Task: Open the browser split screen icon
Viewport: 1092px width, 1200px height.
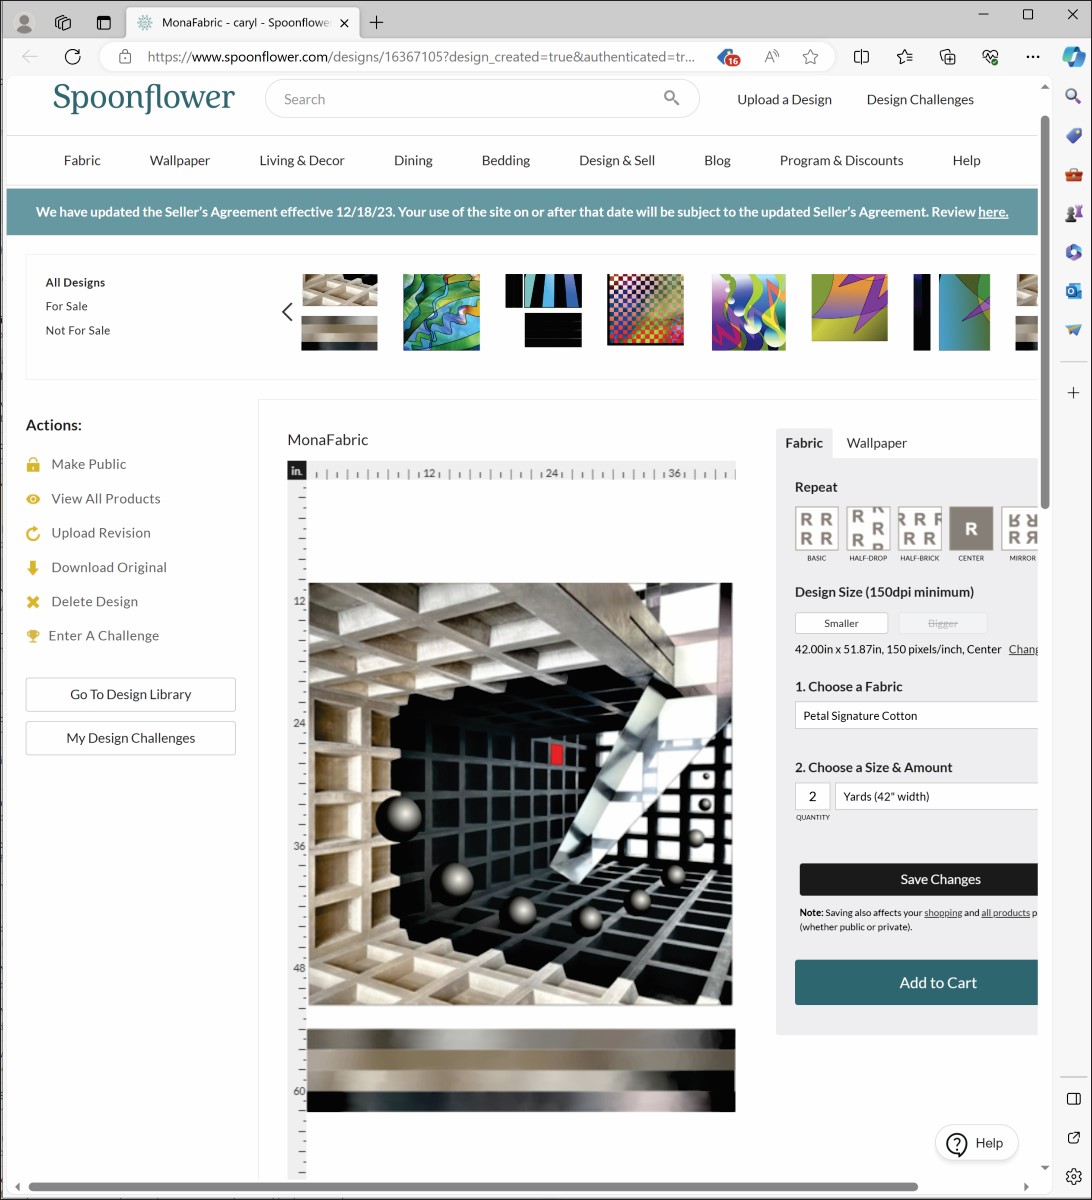Action: point(861,57)
